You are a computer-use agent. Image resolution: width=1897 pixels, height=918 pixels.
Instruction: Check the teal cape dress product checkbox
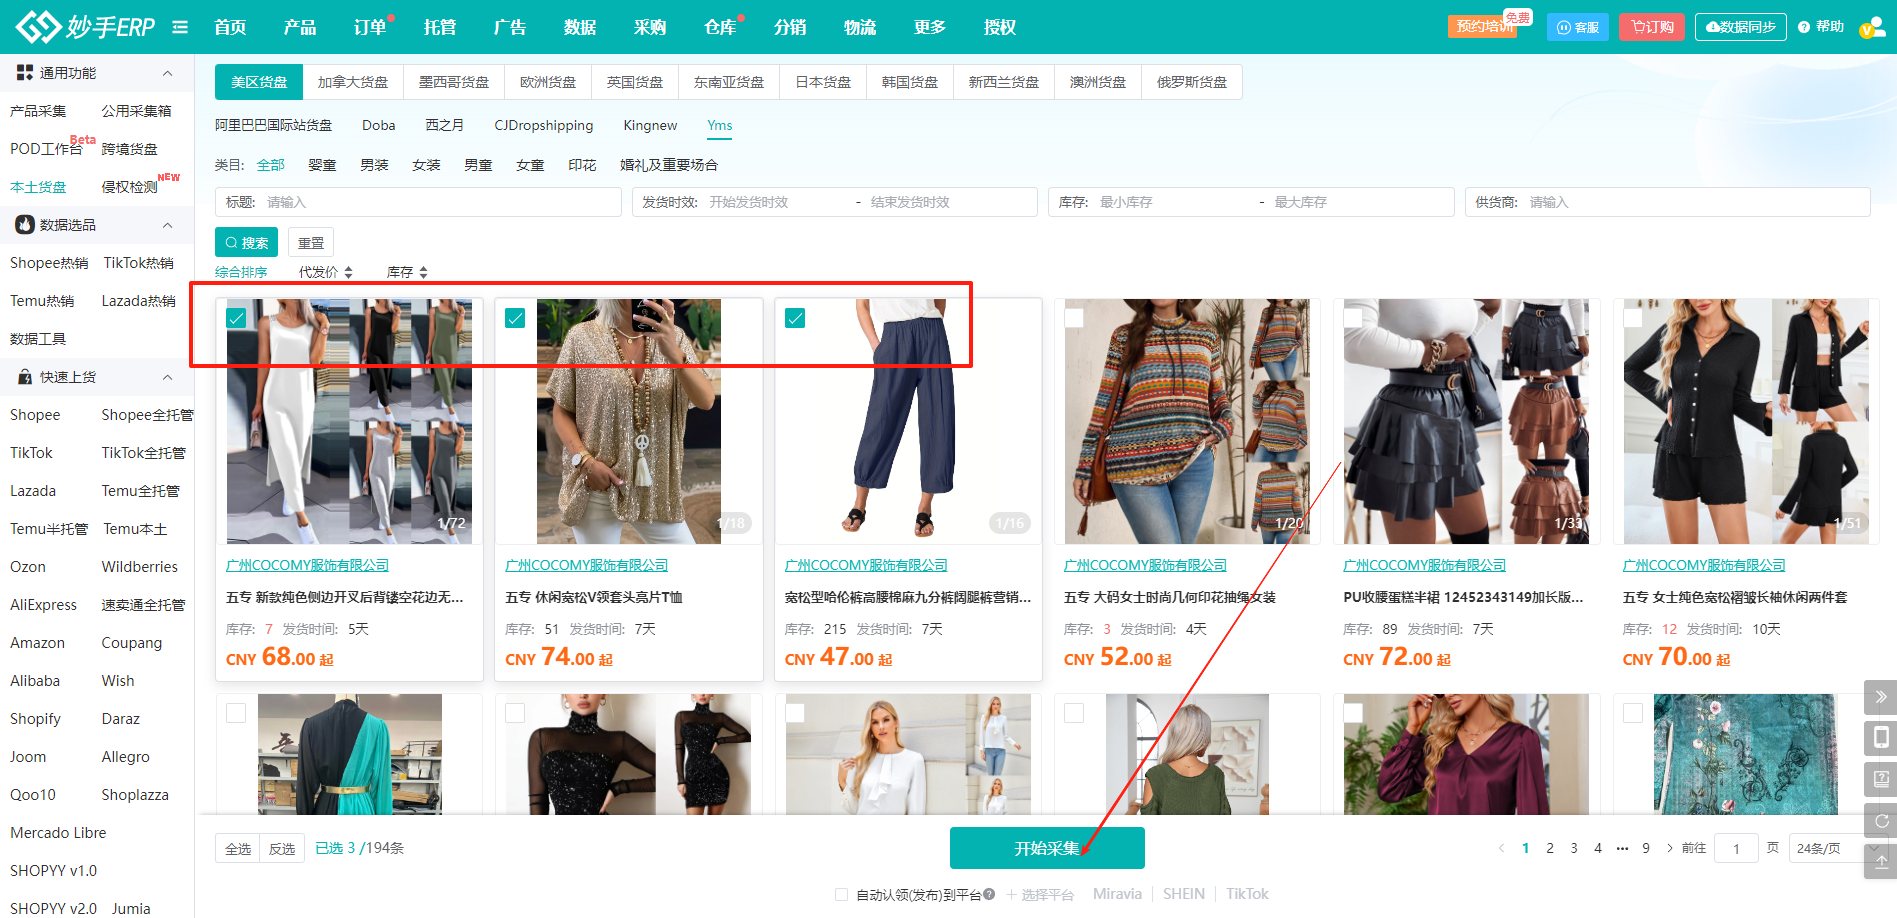(236, 713)
